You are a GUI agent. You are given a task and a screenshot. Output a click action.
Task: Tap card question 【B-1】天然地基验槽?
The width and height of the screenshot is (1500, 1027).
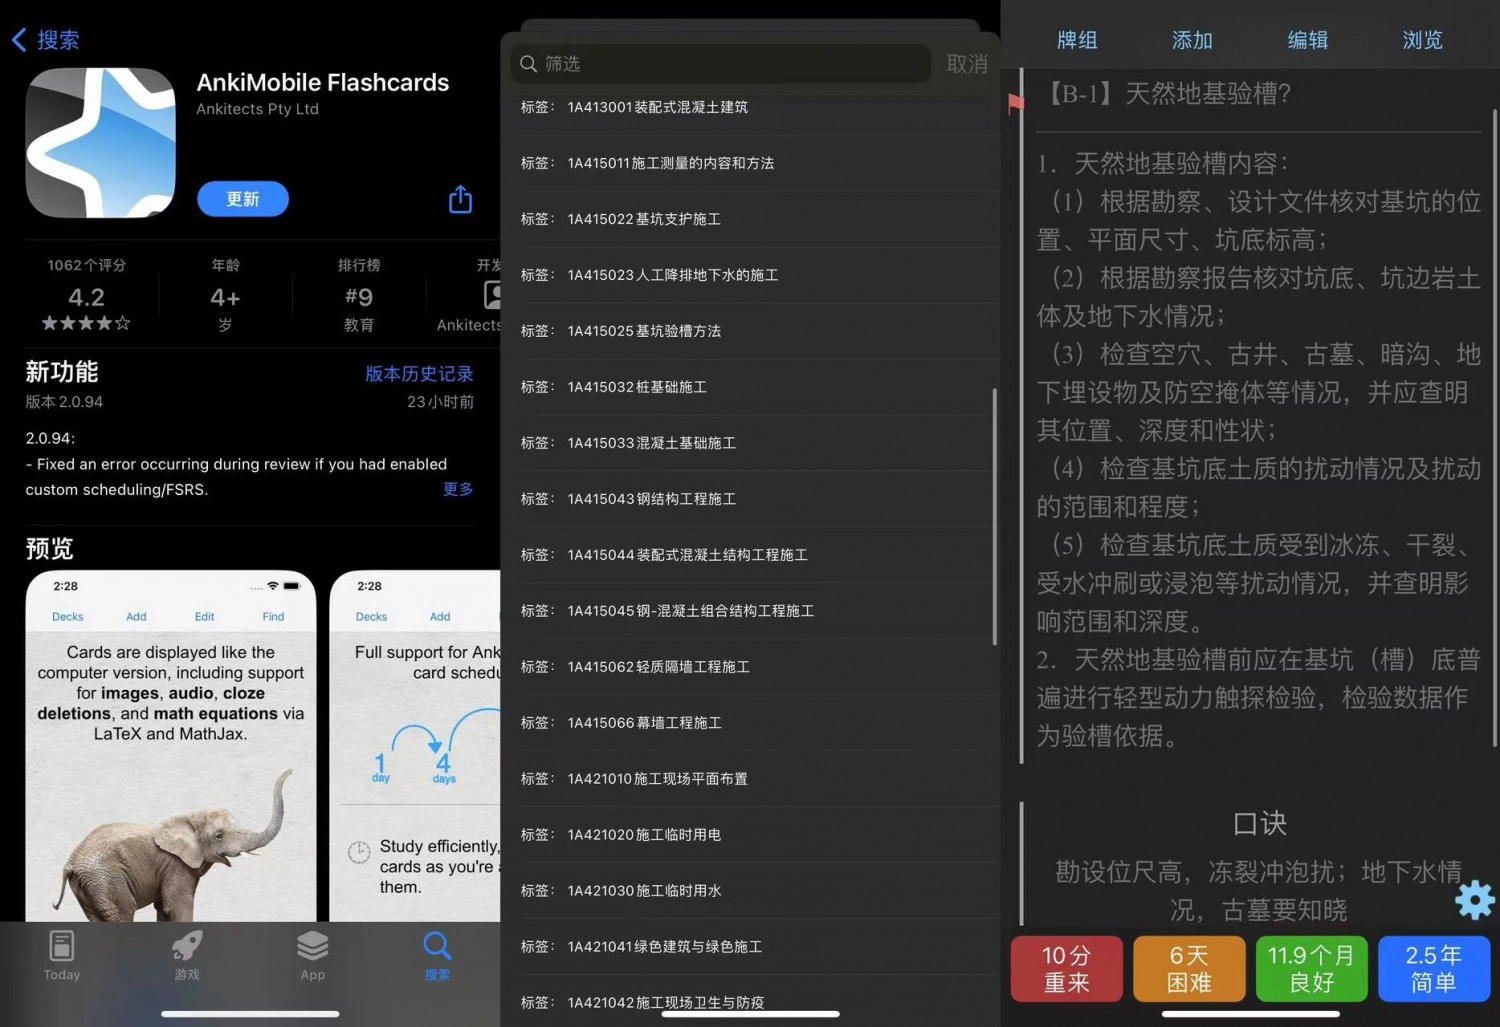[x=1166, y=94]
